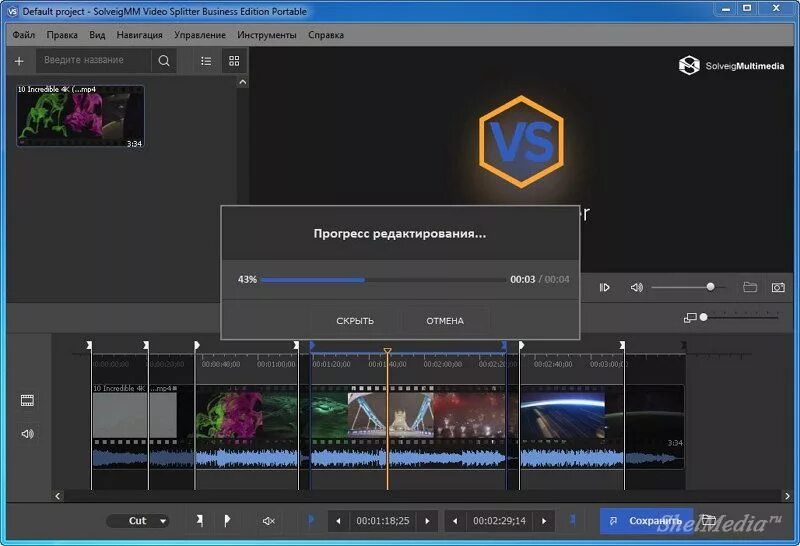This screenshot has width=800, height=546.
Task: Open output folder icon beside the volume slider
Action: [x=750, y=287]
